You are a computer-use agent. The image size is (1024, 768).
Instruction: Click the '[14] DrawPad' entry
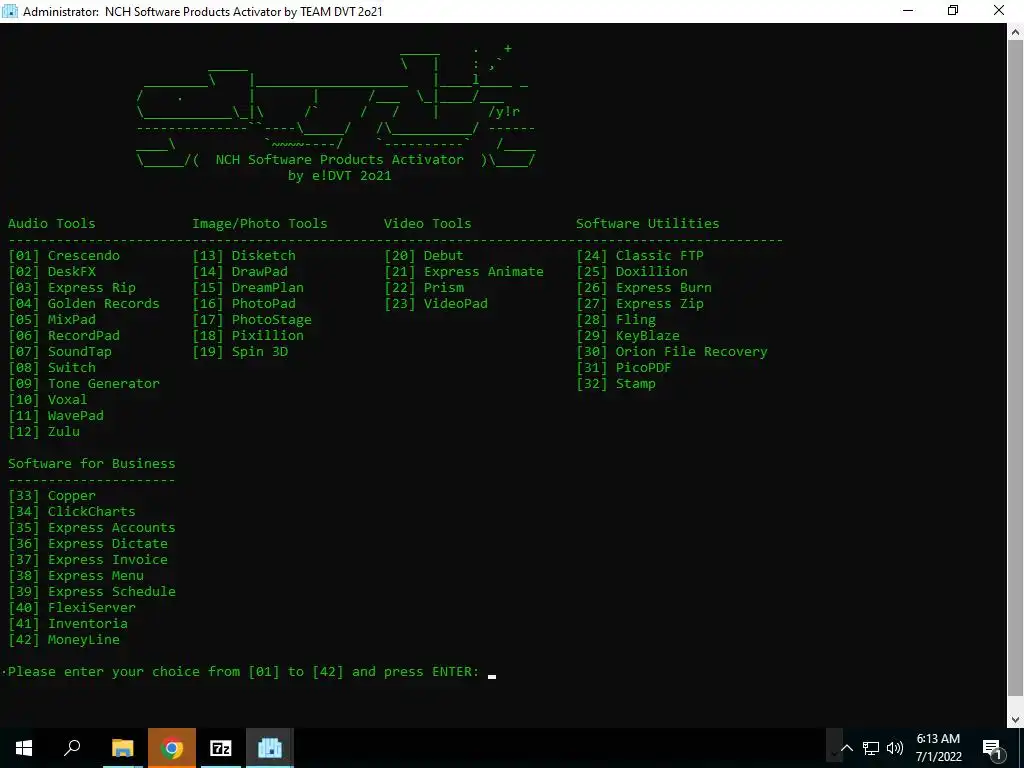[x=240, y=272]
